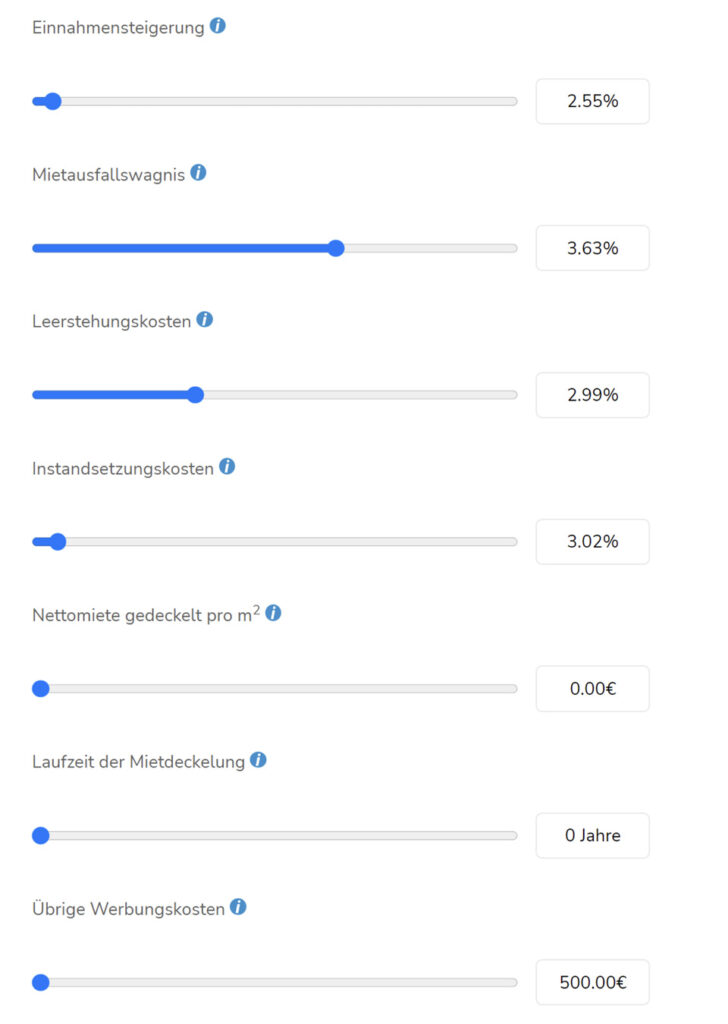Open the Leerstehungskosten info tooltip
The height and width of the screenshot is (1024, 728).
click(204, 320)
